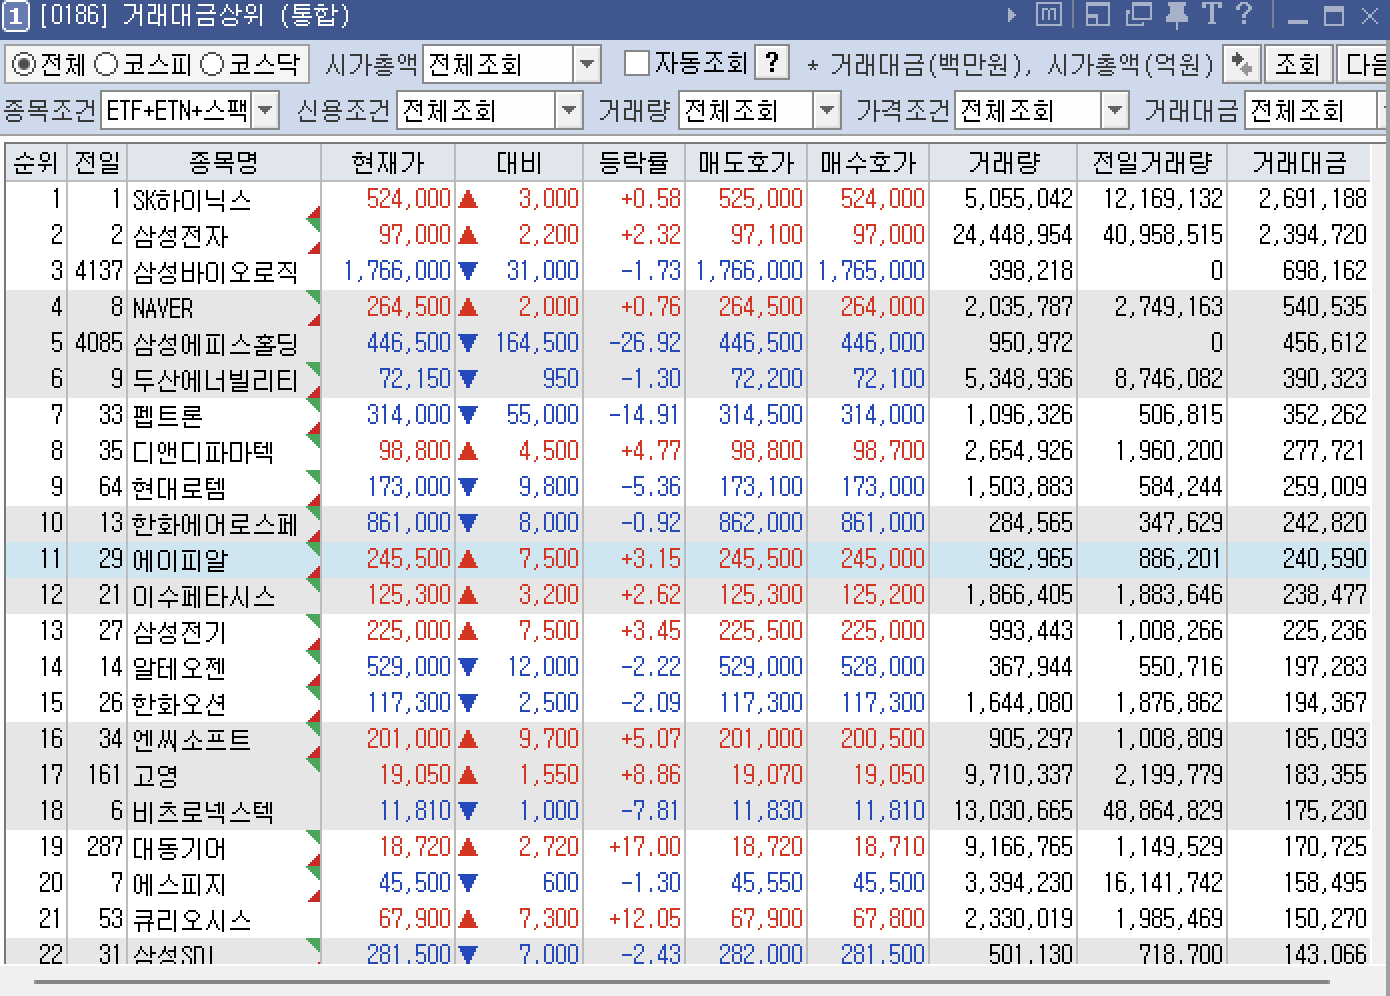
Task: Select the 디앤디파마텍 stock name
Action: pyautogui.click(x=203, y=452)
